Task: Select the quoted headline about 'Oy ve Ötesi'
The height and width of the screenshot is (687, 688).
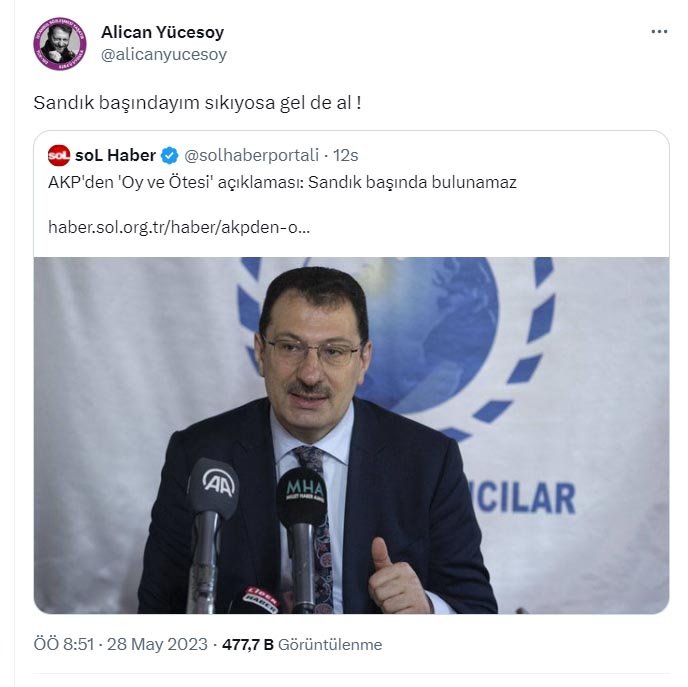Action: [x=282, y=182]
